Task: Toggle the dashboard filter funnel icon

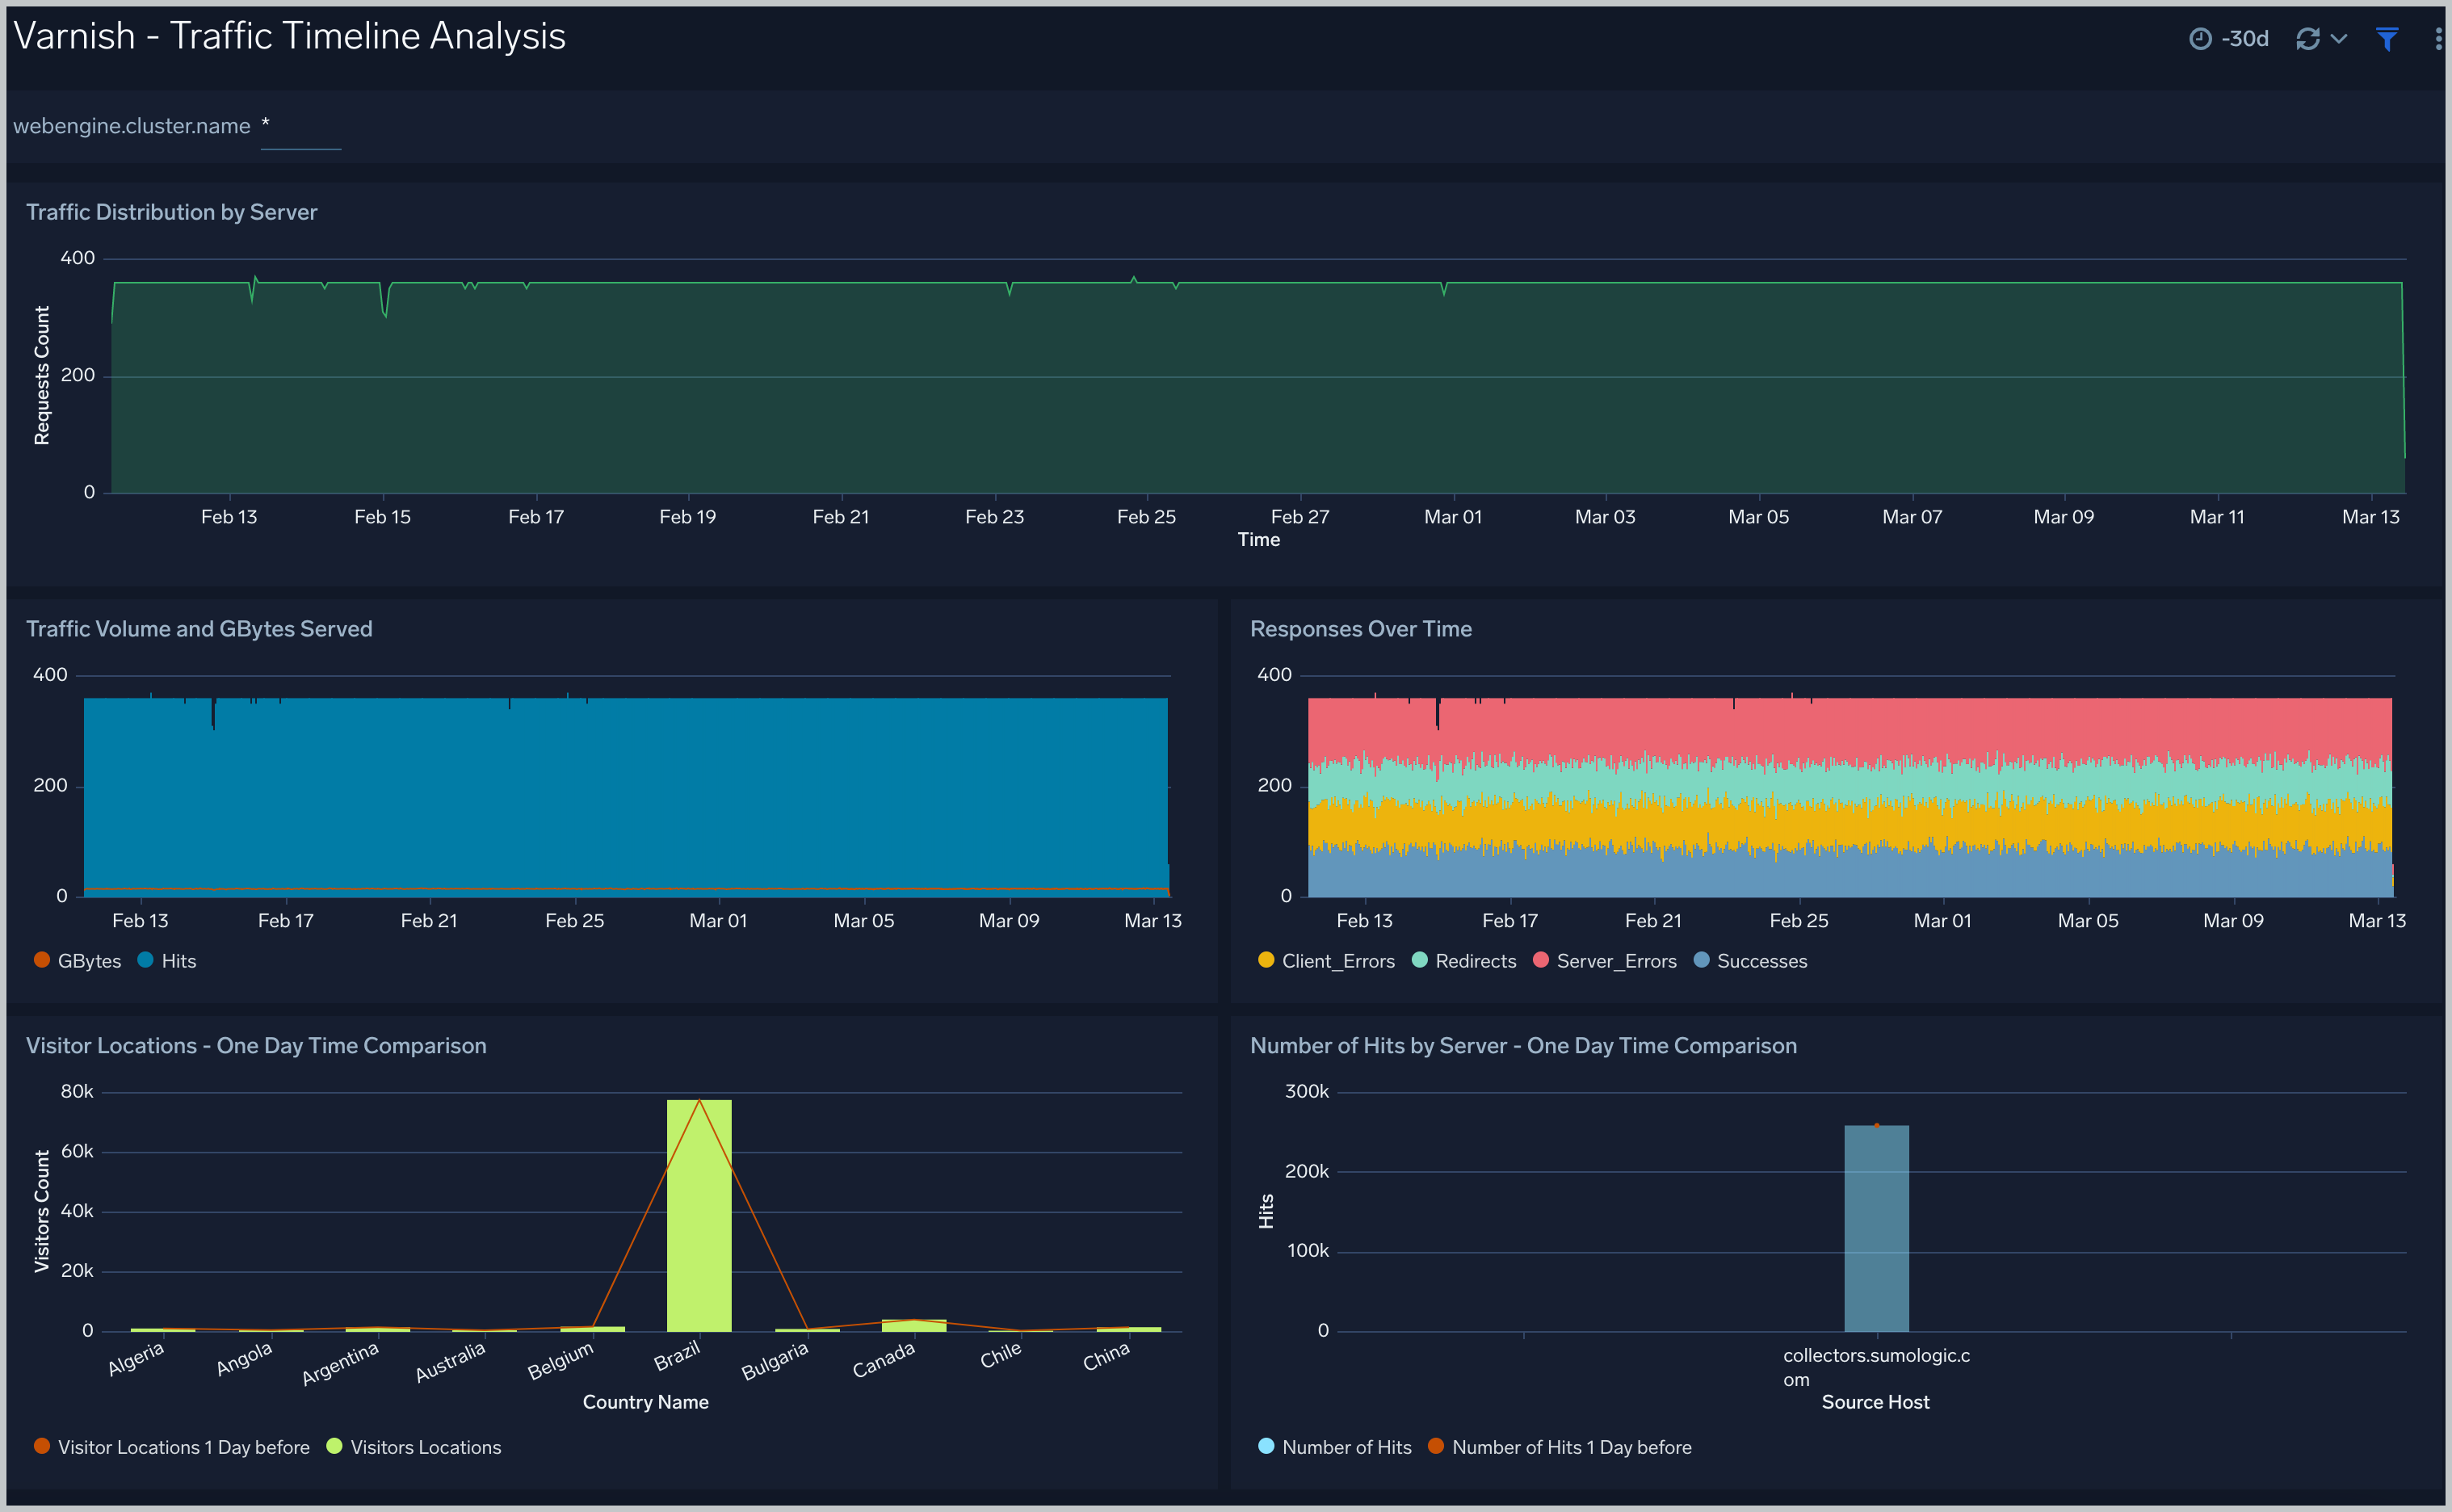Action: click(x=2387, y=39)
